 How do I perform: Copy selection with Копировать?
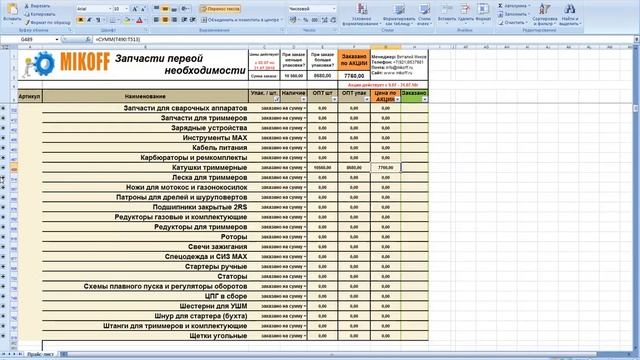(40, 14)
